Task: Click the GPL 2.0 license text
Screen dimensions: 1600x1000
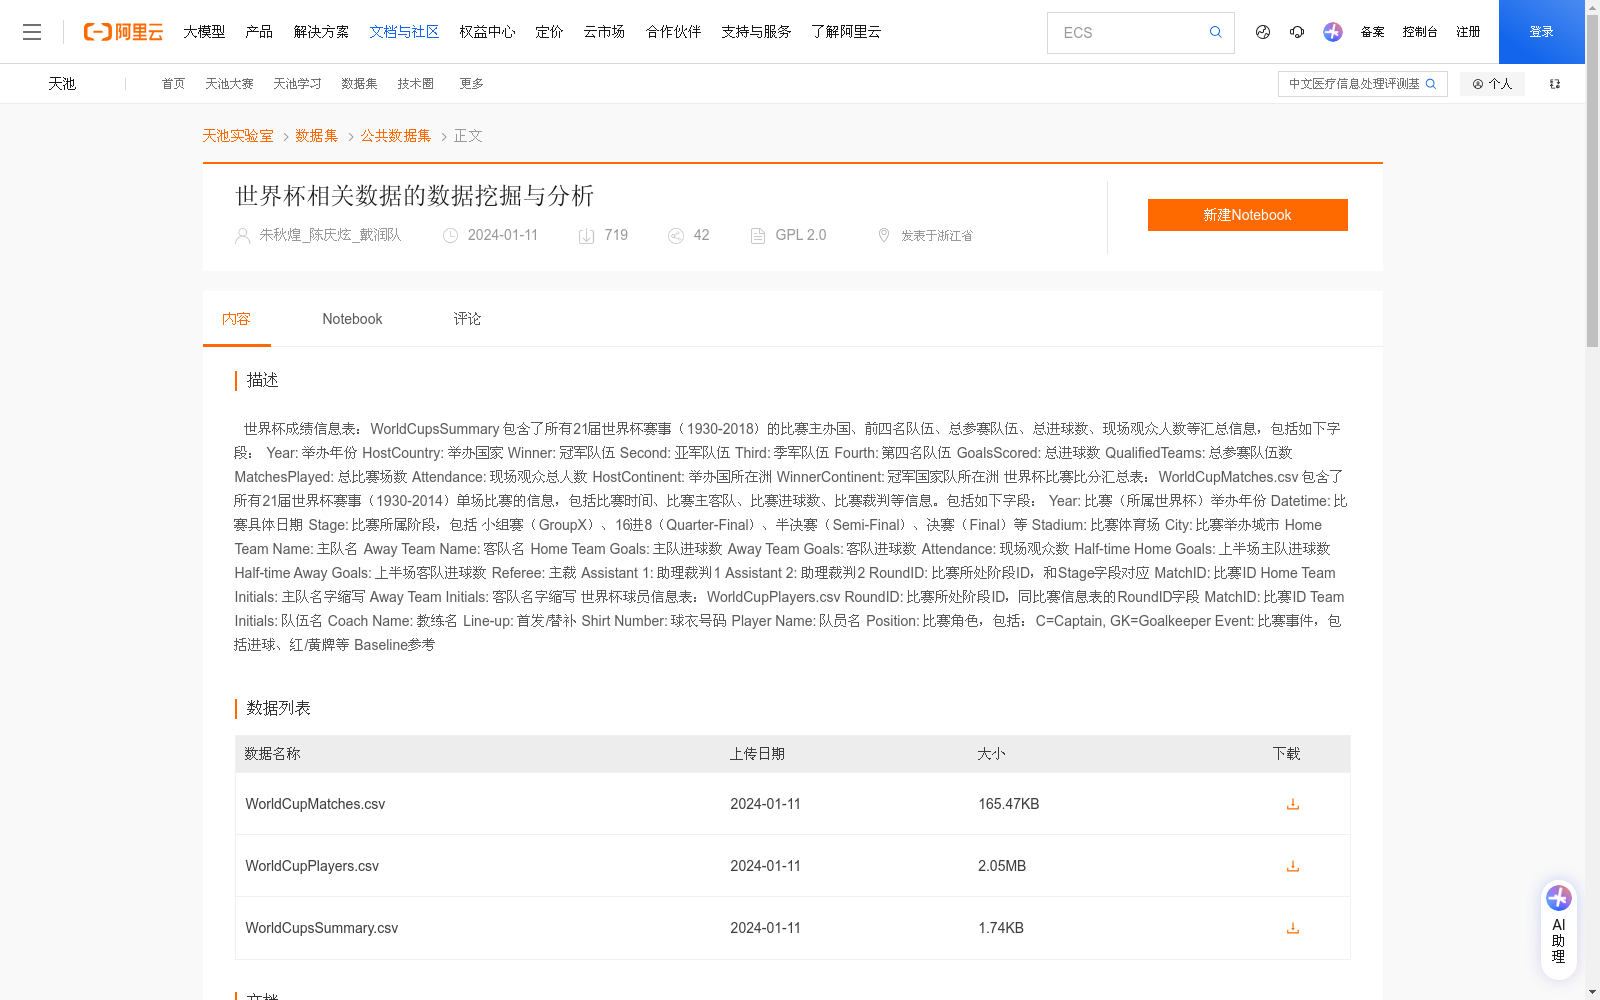Action: (801, 235)
